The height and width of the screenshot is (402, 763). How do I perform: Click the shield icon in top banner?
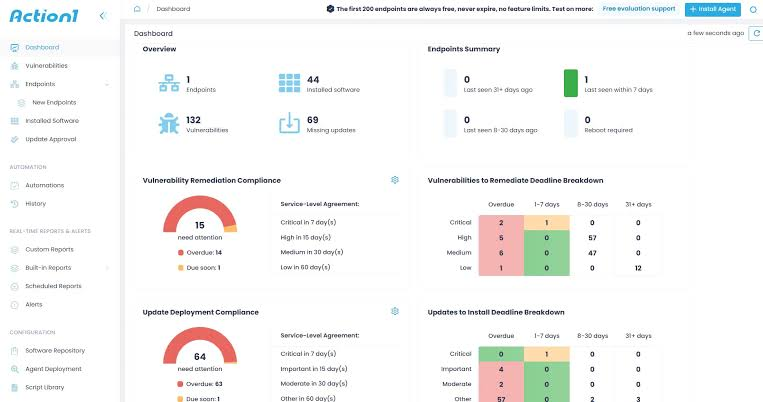point(330,9)
